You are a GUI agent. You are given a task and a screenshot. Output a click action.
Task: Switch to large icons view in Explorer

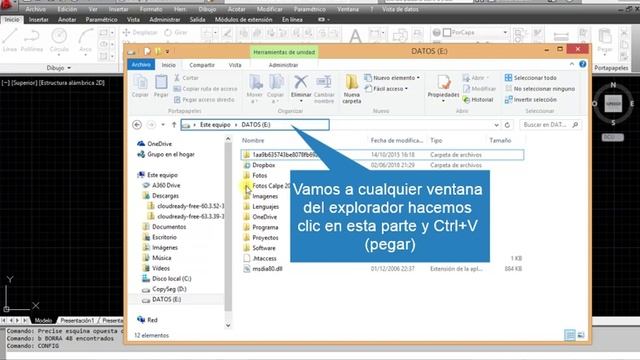(x=581, y=335)
